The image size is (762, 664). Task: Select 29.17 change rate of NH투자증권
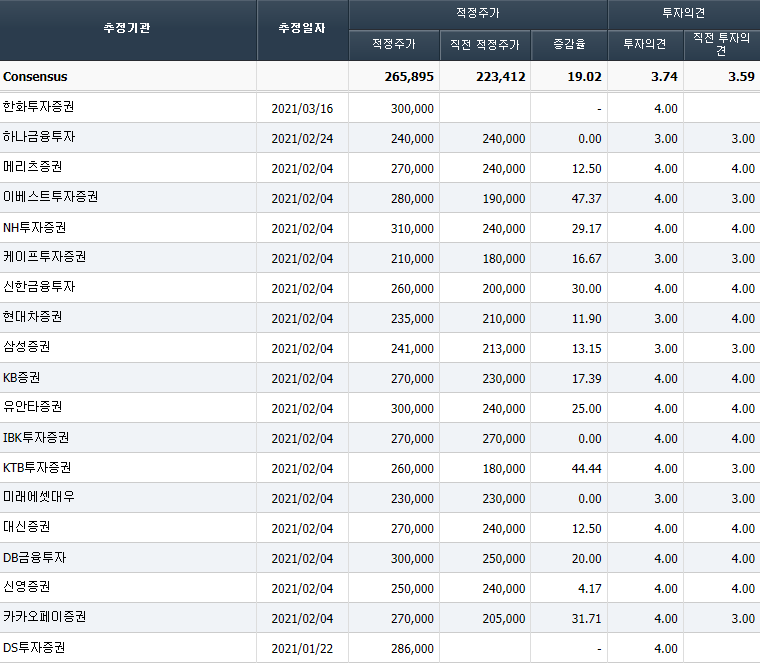(587, 229)
